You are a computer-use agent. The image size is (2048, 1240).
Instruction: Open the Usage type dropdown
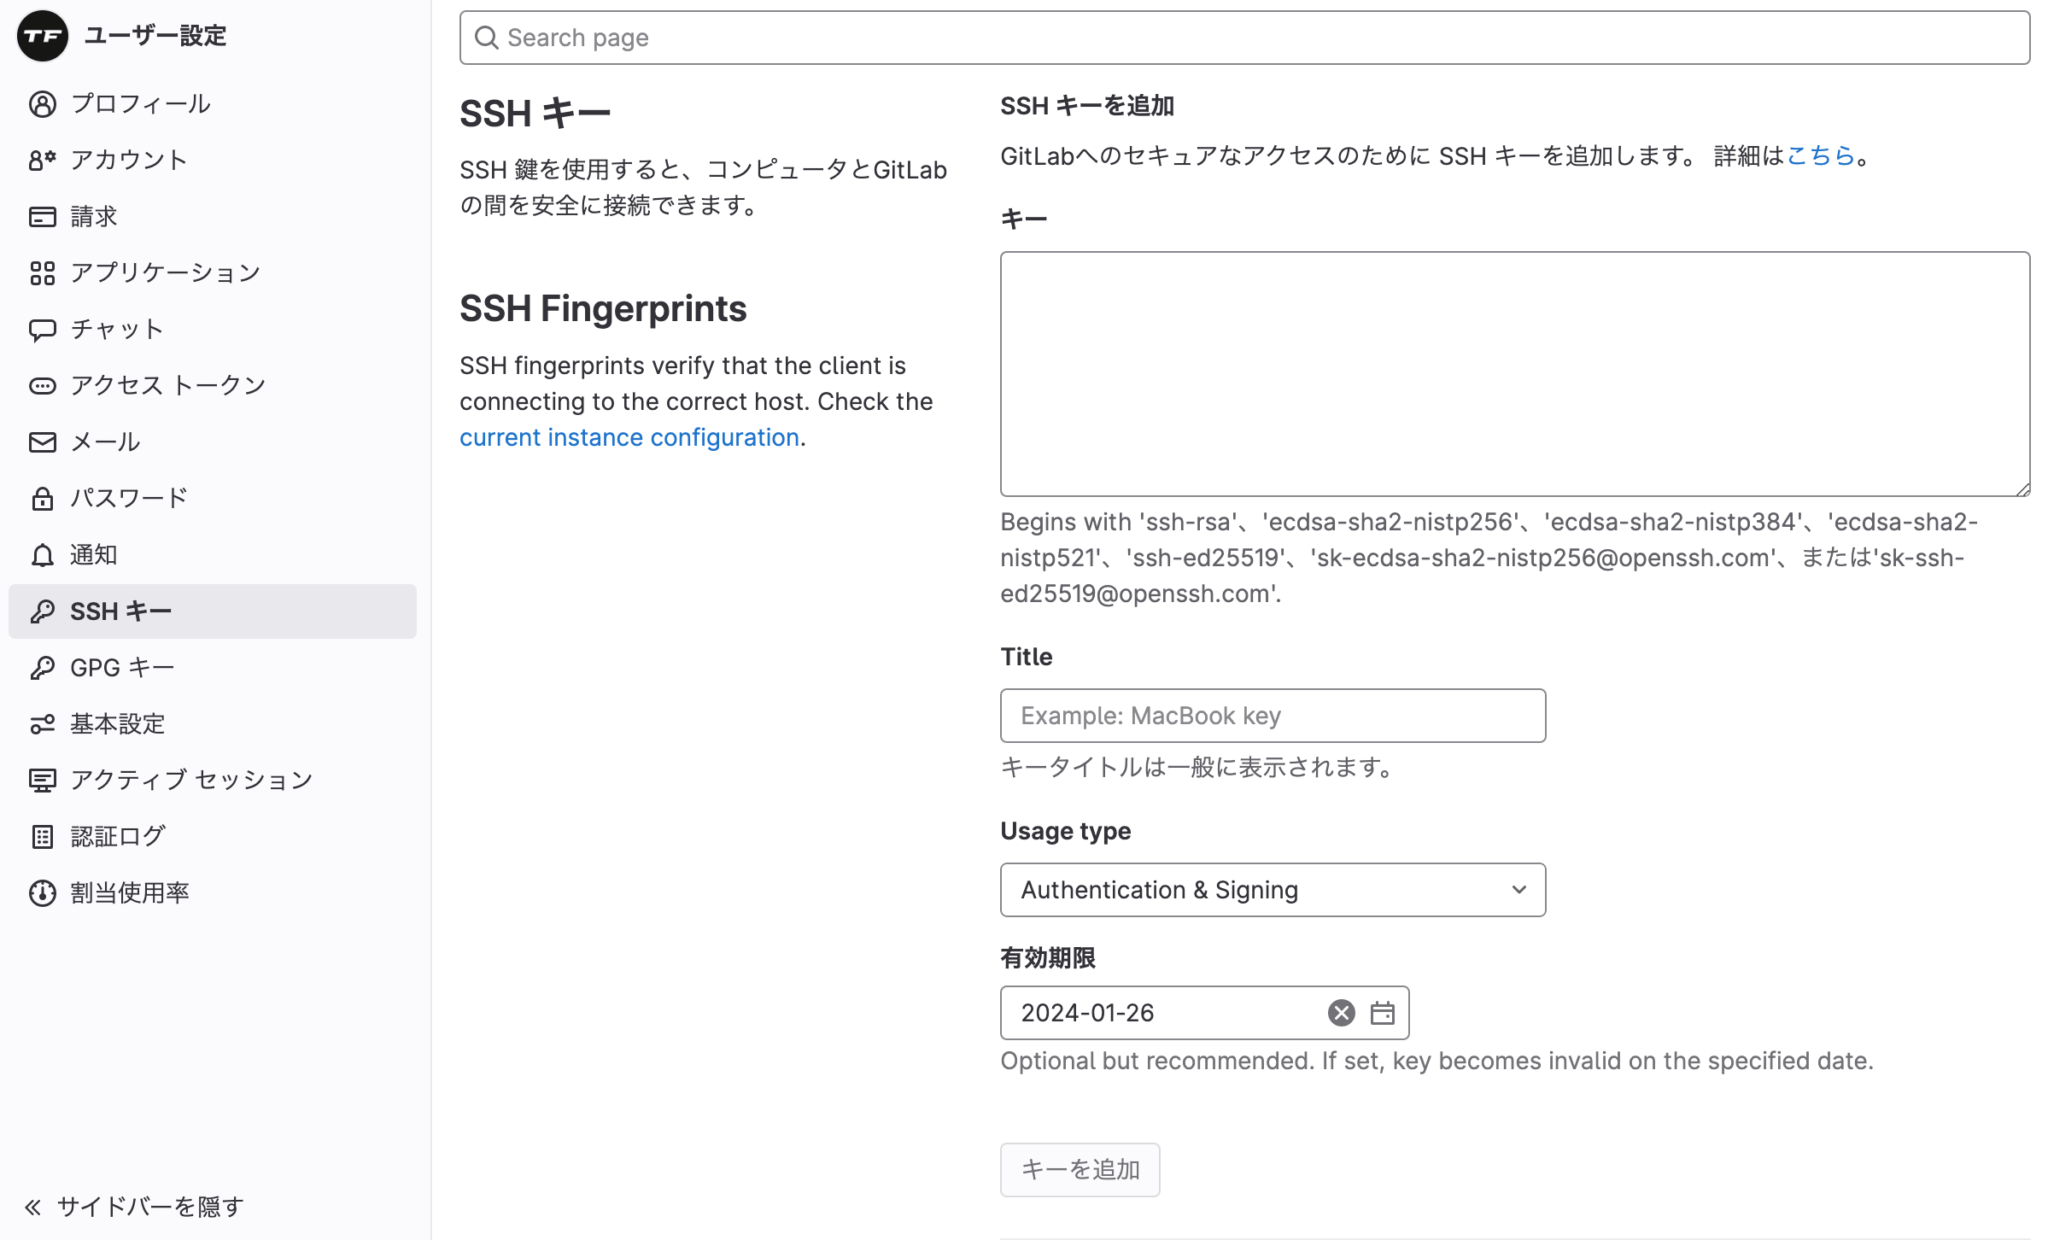[x=1271, y=889]
